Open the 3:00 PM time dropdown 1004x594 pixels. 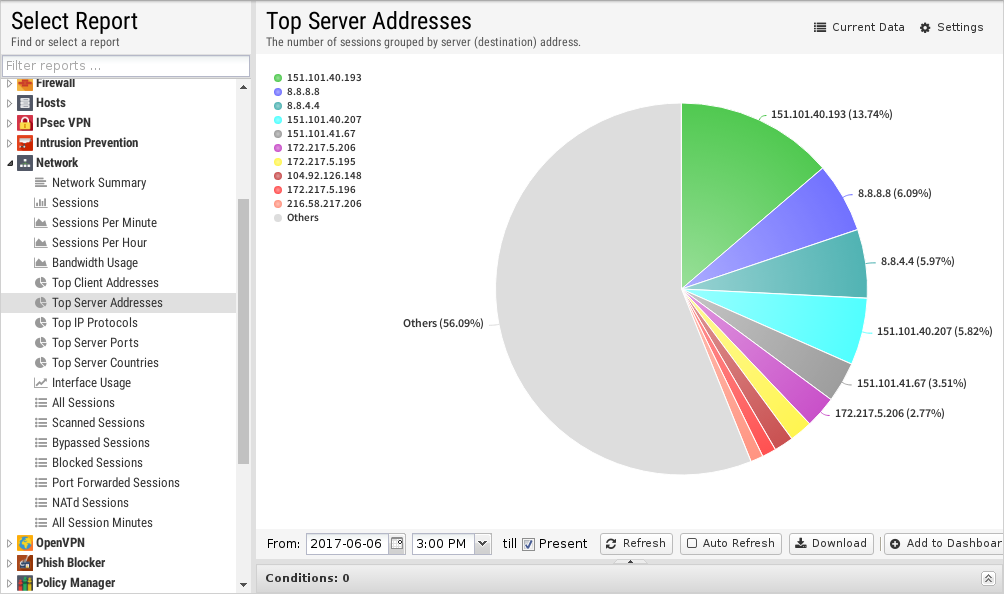click(483, 543)
